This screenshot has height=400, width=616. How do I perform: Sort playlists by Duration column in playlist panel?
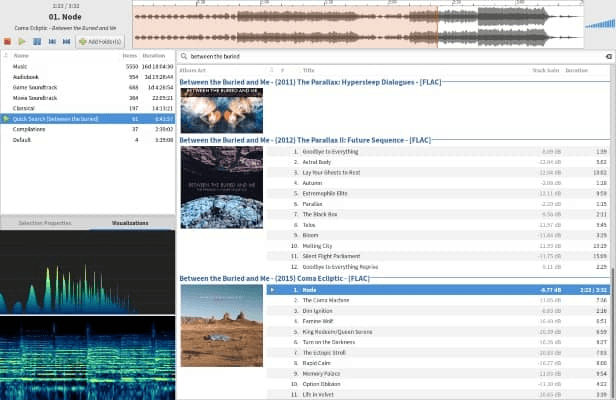pyautogui.click(x=154, y=56)
